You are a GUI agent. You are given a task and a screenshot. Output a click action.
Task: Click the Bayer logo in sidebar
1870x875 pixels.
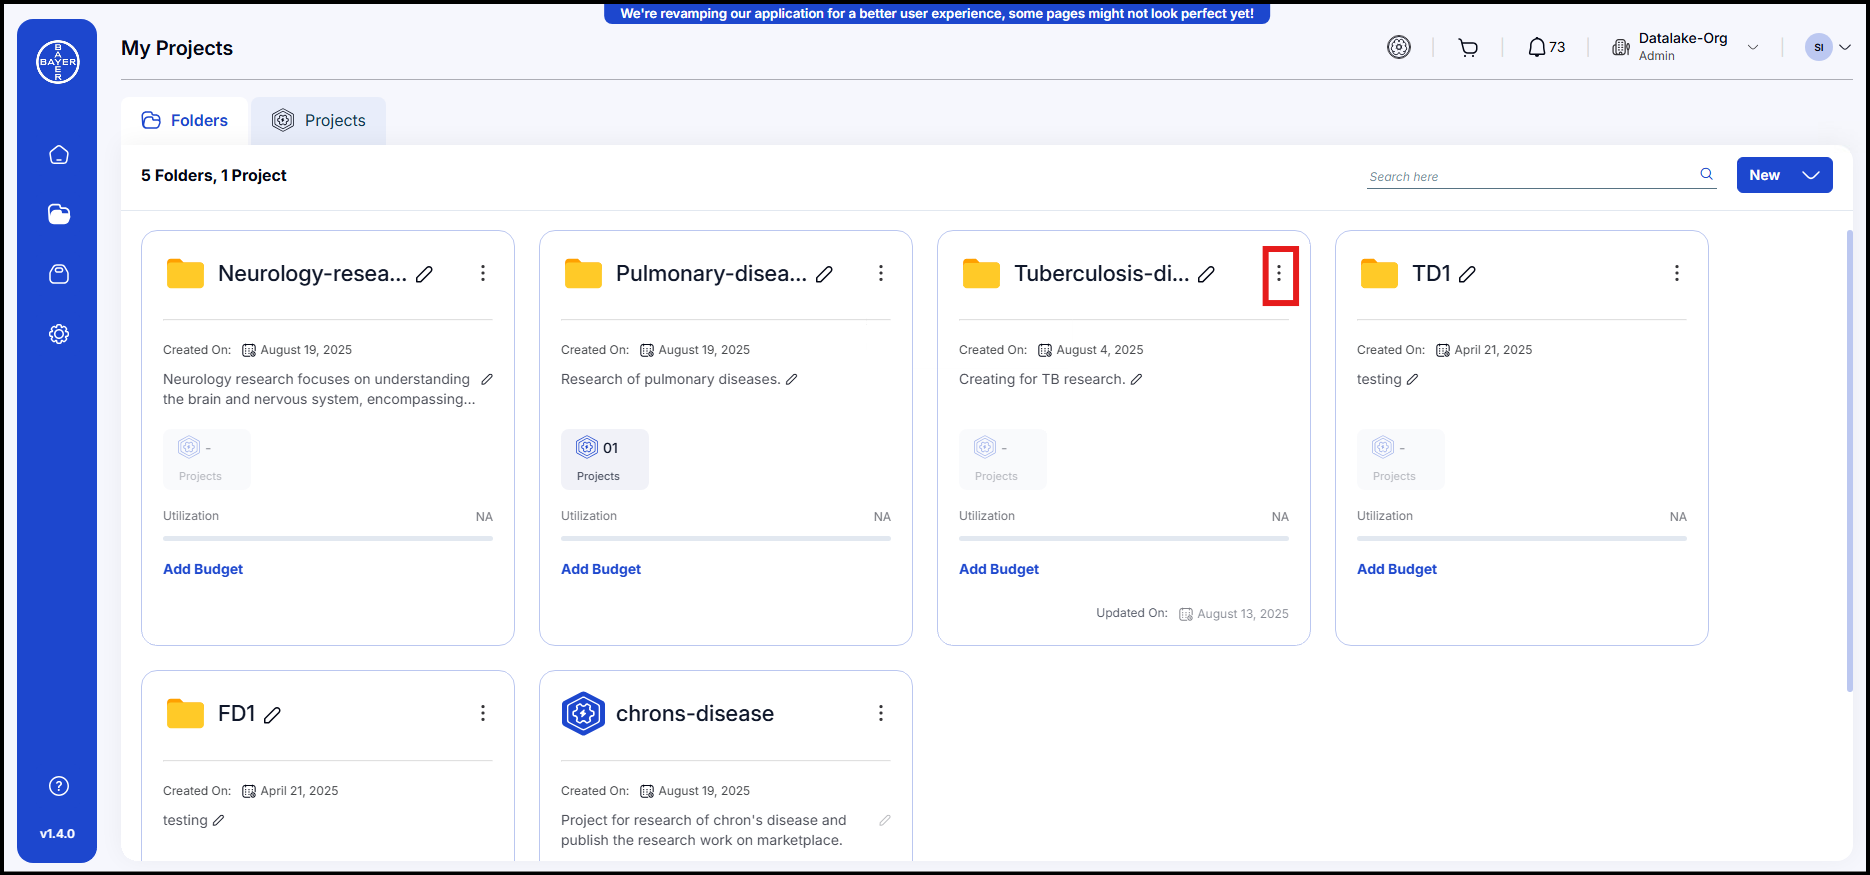coord(58,62)
